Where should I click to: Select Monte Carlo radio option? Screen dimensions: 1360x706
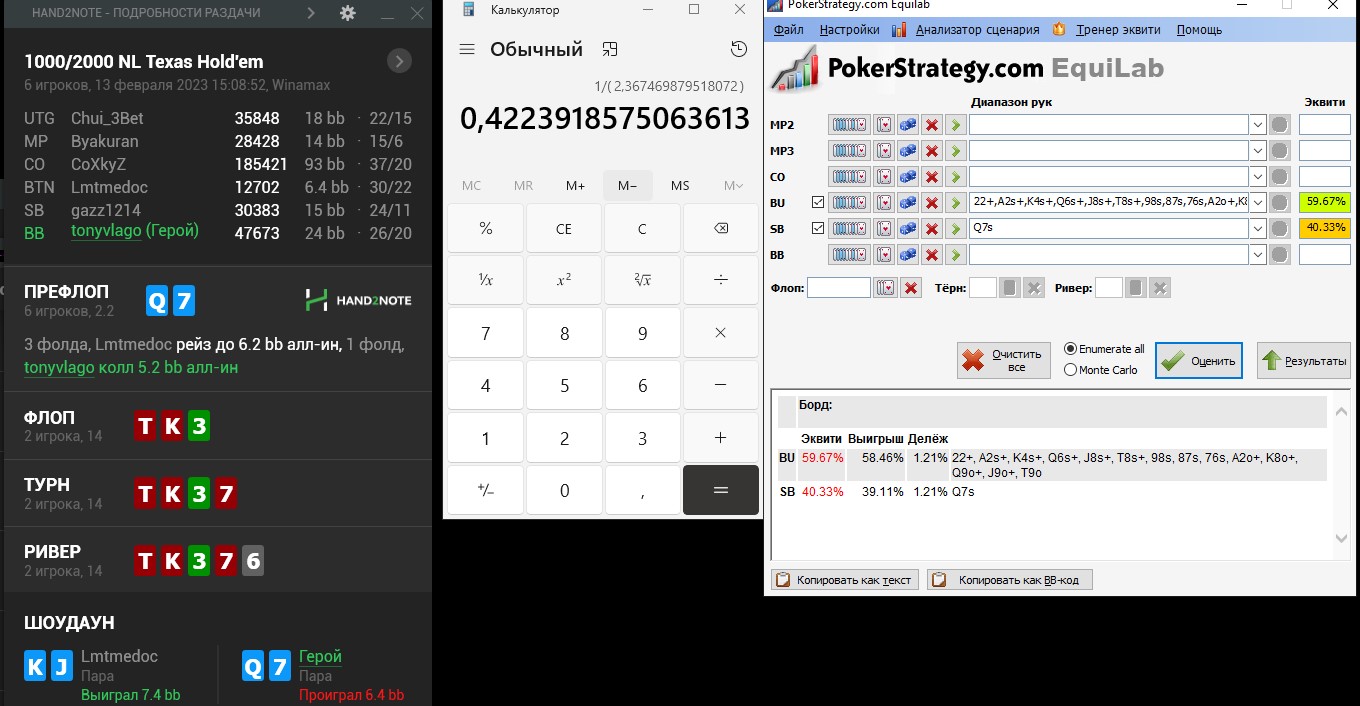pyautogui.click(x=1071, y=370)
